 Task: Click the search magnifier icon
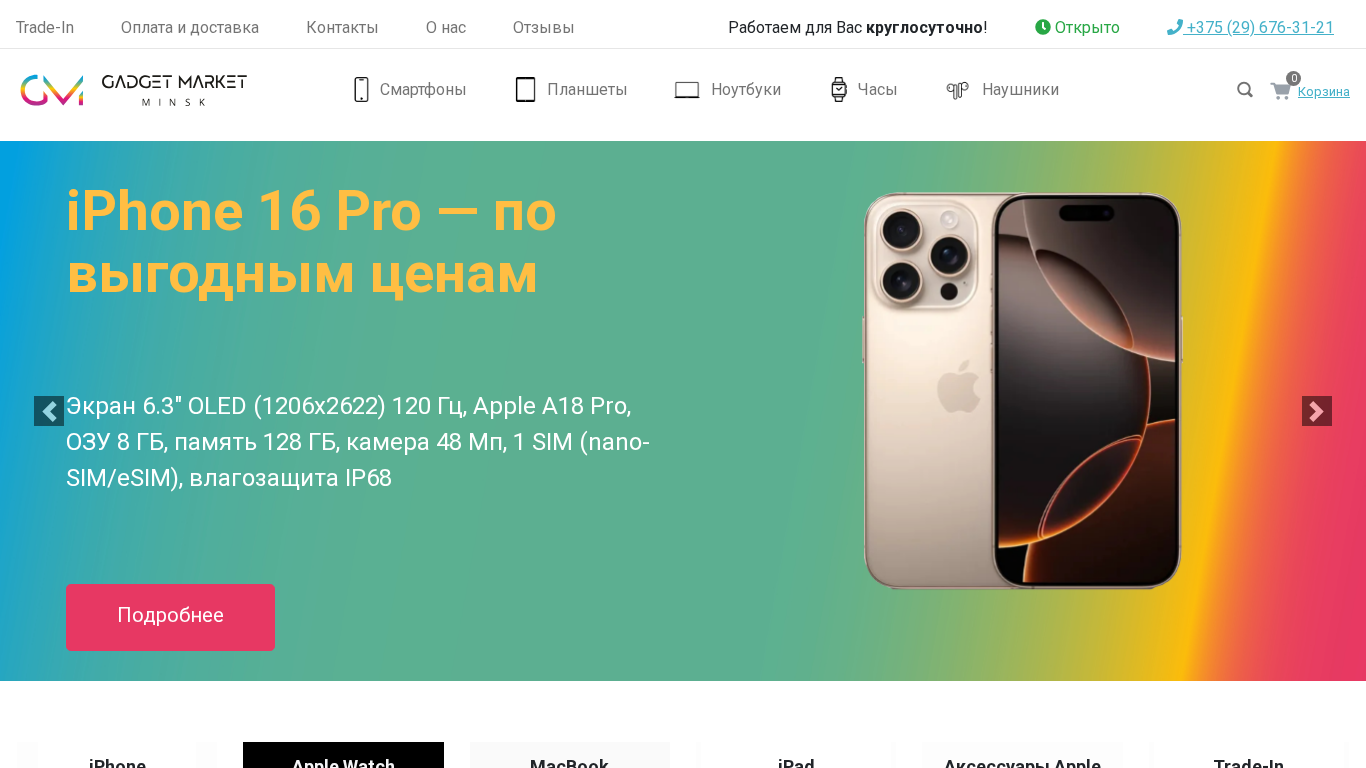click(x=1245, y=90)
